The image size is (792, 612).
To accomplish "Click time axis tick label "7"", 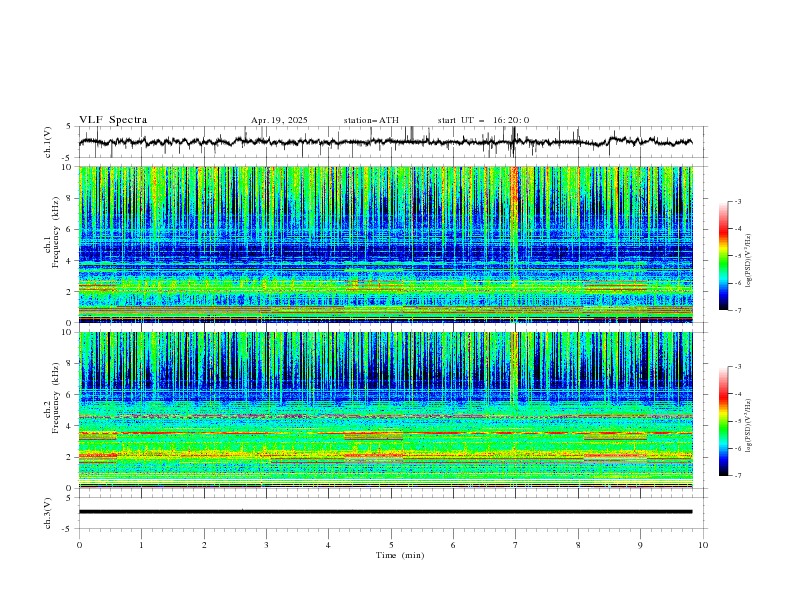I will (x=515, y=545).
